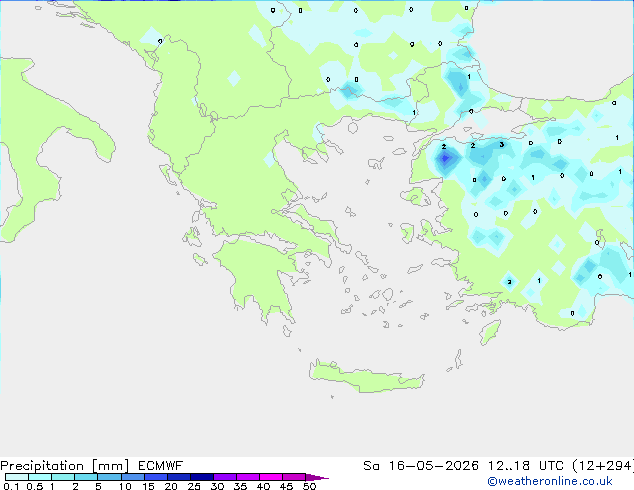Pick the legend swatch between 15 and 20
The height and width of the screenshot is (490, 634).
point(156,477)
